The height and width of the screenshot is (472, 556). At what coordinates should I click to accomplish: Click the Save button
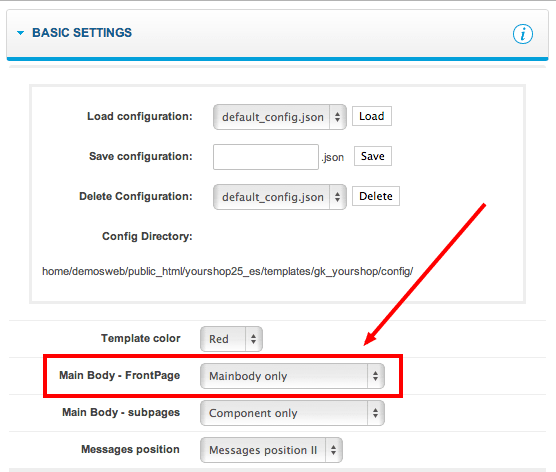[x=373, y=156]
